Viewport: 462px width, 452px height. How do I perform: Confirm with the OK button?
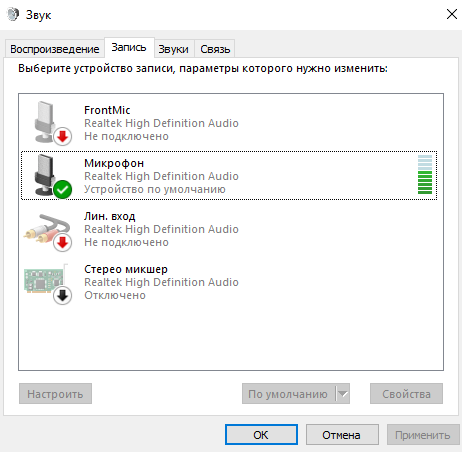coord(261,435)
